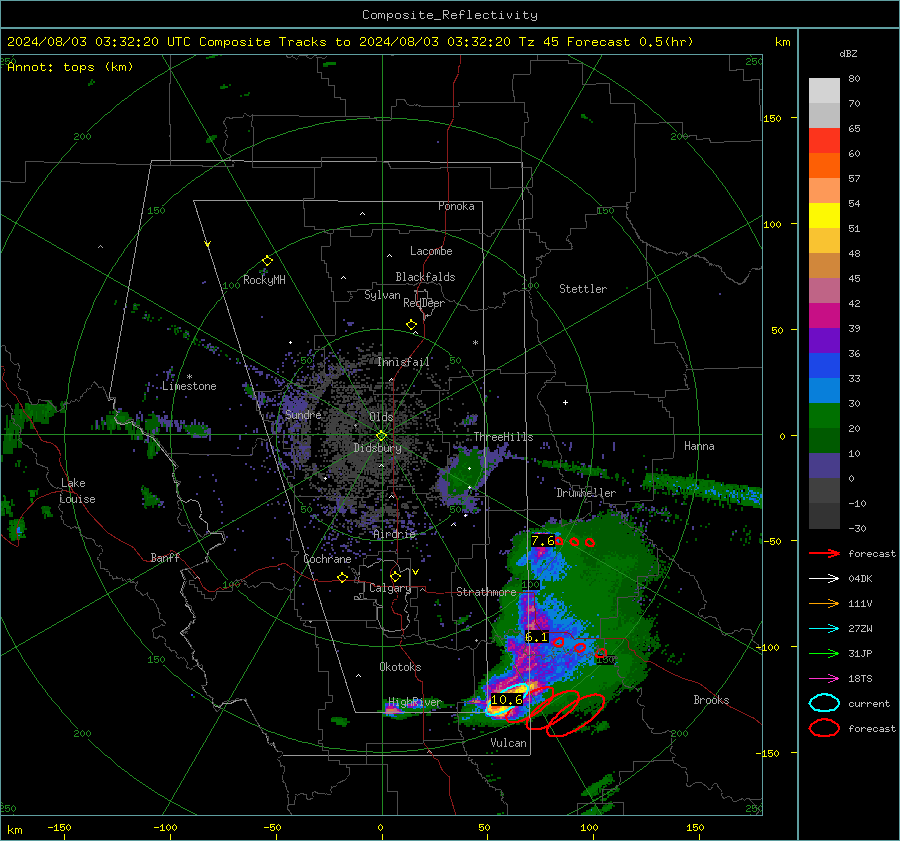Viewport: 900px width, 841px height.
Task: Click the radar center diamond near Didsbury
Action: point(381,435)
